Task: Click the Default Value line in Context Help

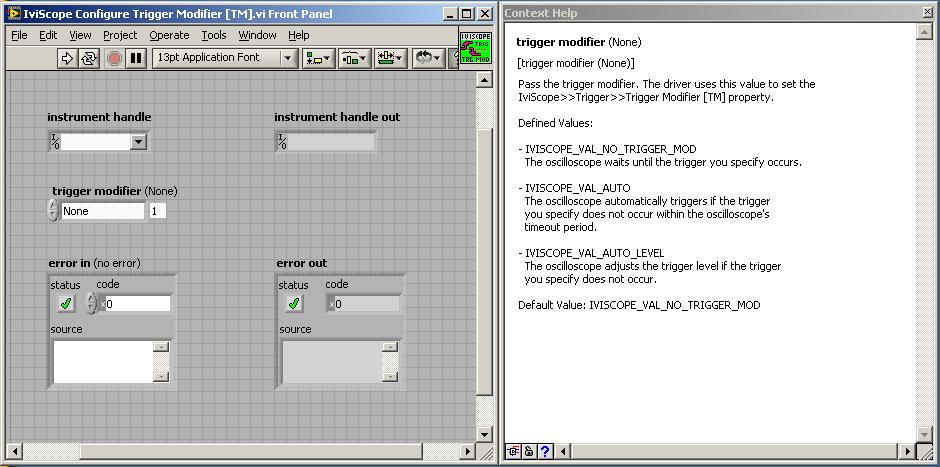Action: point(639,305)
